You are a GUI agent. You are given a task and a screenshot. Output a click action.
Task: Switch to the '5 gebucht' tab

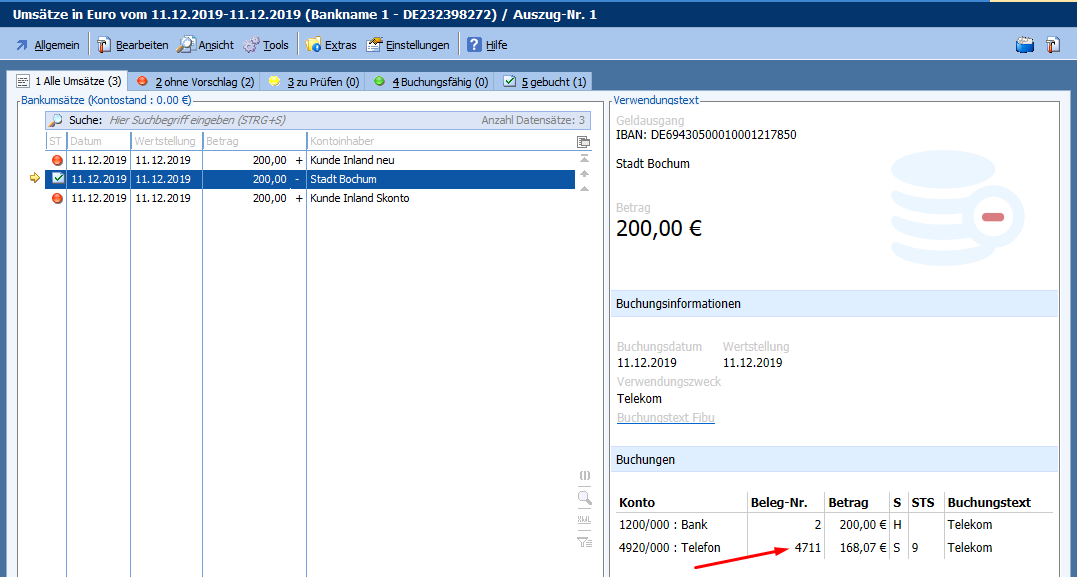click(x=545, y=82)
